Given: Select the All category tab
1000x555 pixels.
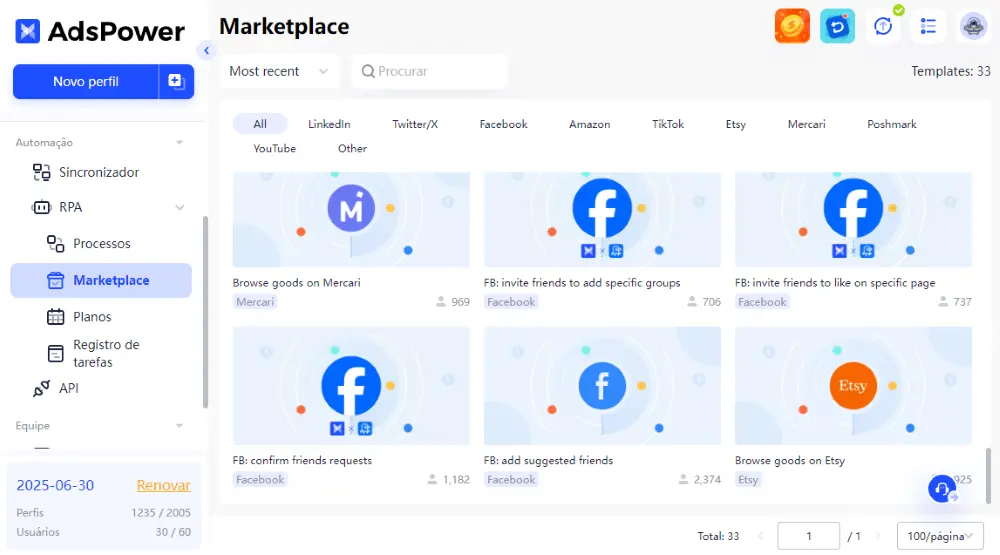Looking at the screenshot, I should (260, 124).
